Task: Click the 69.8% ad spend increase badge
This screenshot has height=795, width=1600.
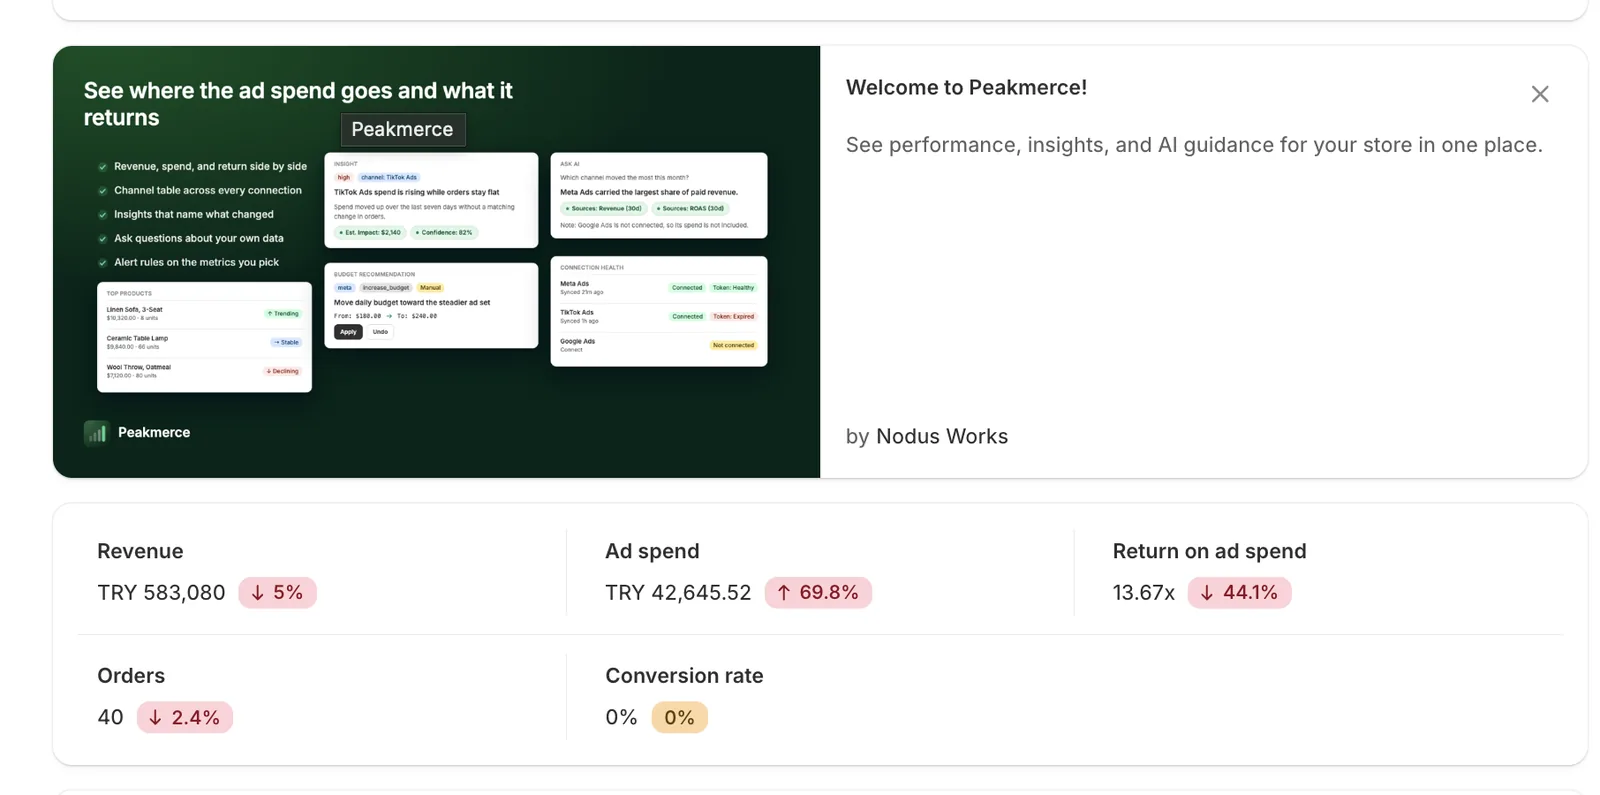Action: (818, 593)
